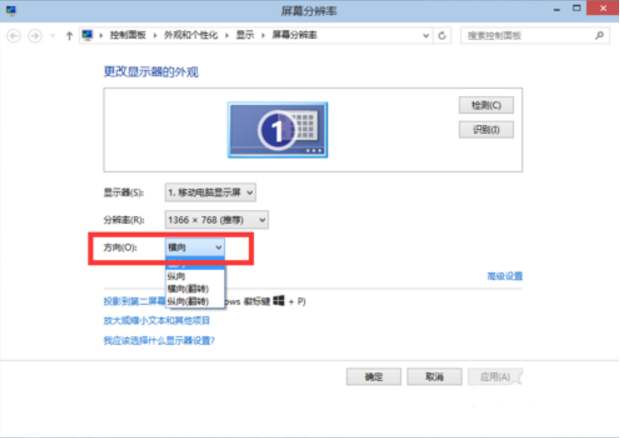Click the Back navigation arrow
The height and width of the screenshot is (438, 620).
click(14, 35)
